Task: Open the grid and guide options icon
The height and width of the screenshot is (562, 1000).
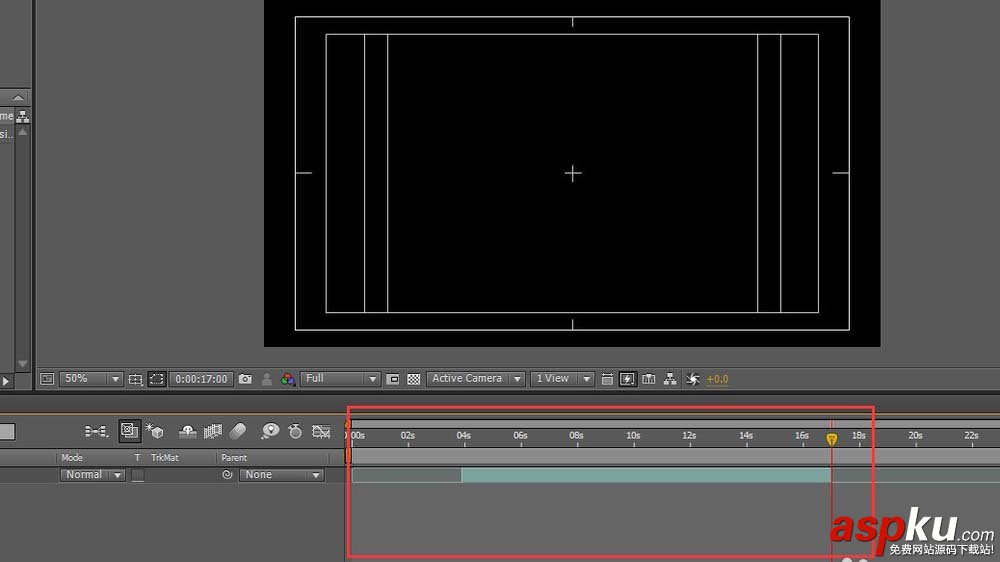Action: (x=135, y=379)
